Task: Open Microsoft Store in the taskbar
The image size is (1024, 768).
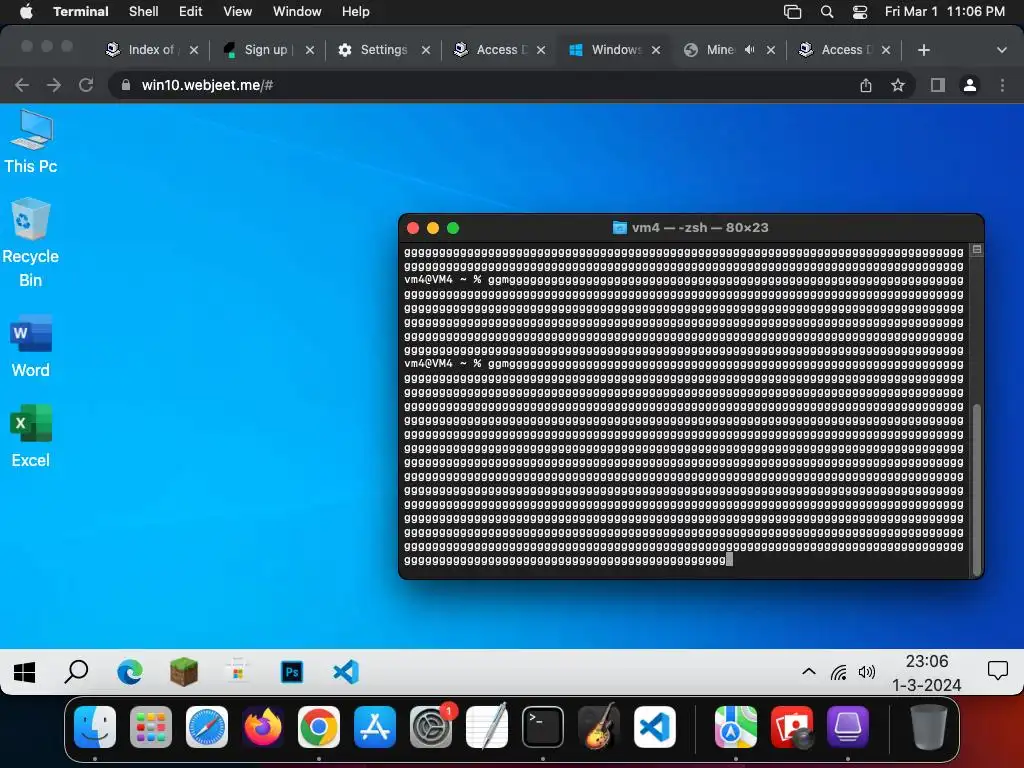Action: [238, 672]
